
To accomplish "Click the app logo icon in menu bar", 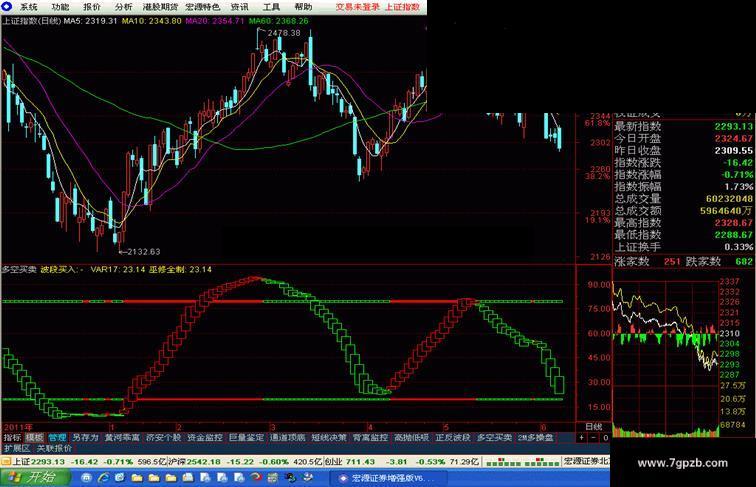I will coord(7,7).
